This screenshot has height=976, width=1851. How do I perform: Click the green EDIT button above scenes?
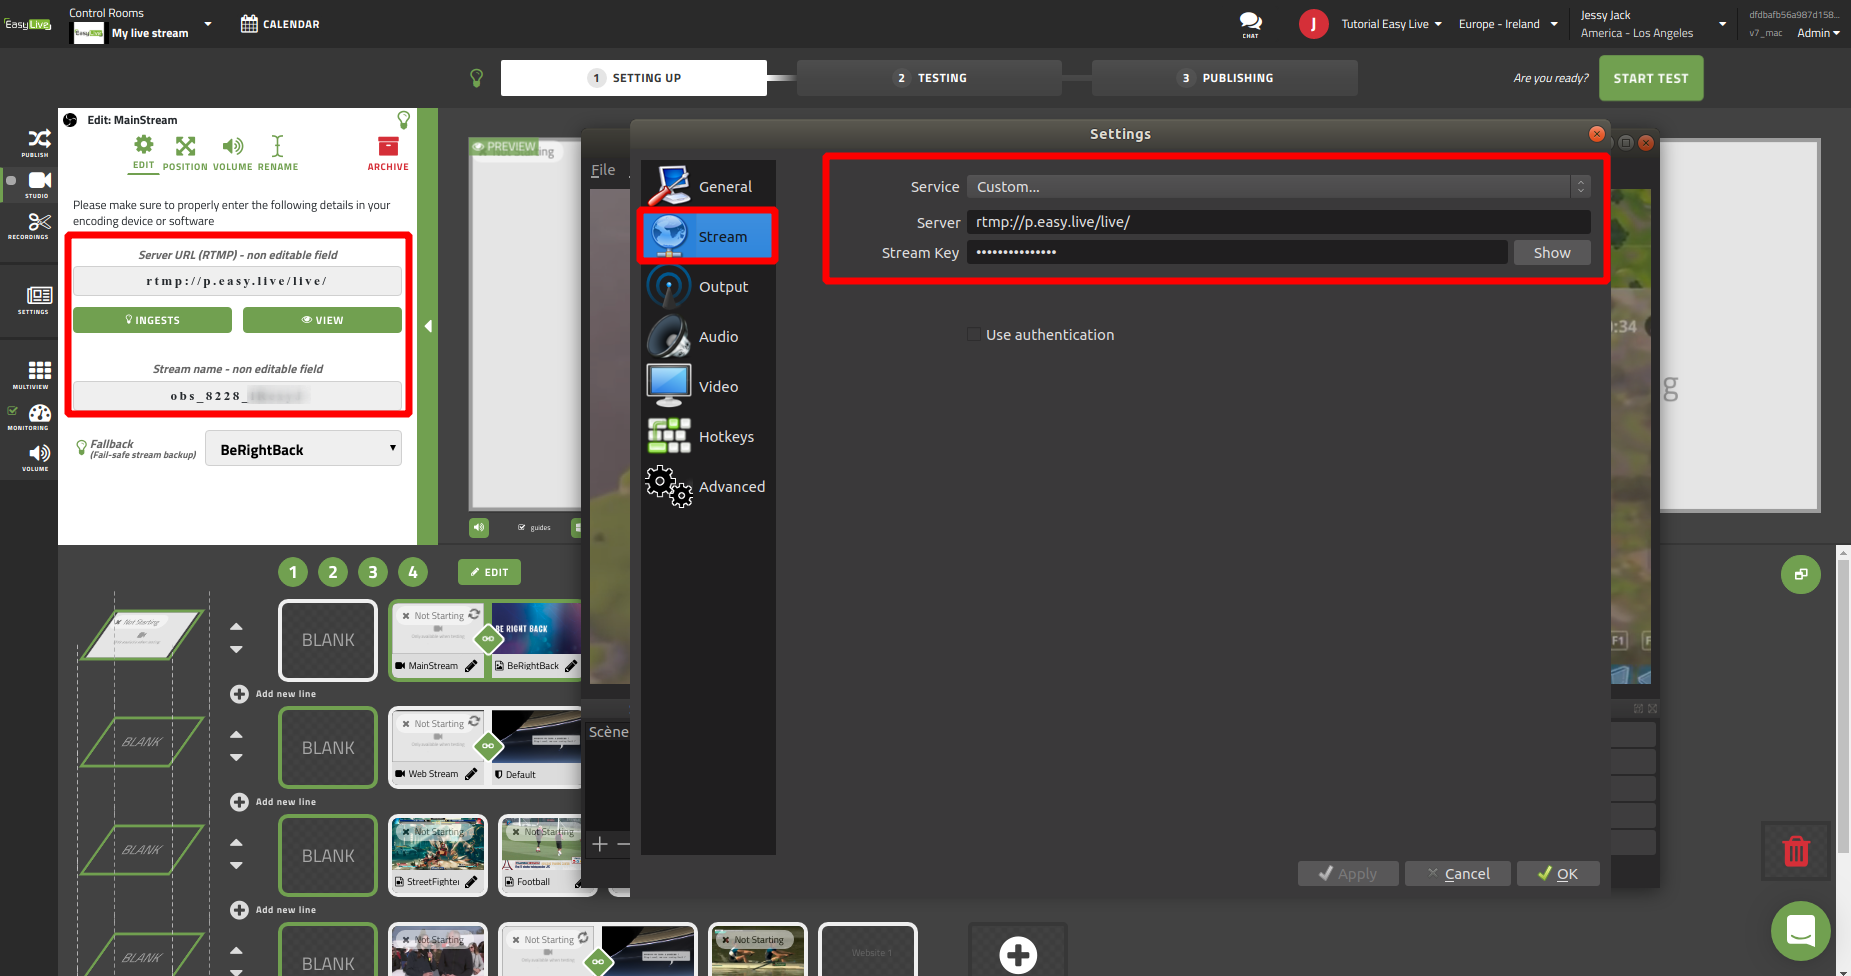click(x=489, y=572)
